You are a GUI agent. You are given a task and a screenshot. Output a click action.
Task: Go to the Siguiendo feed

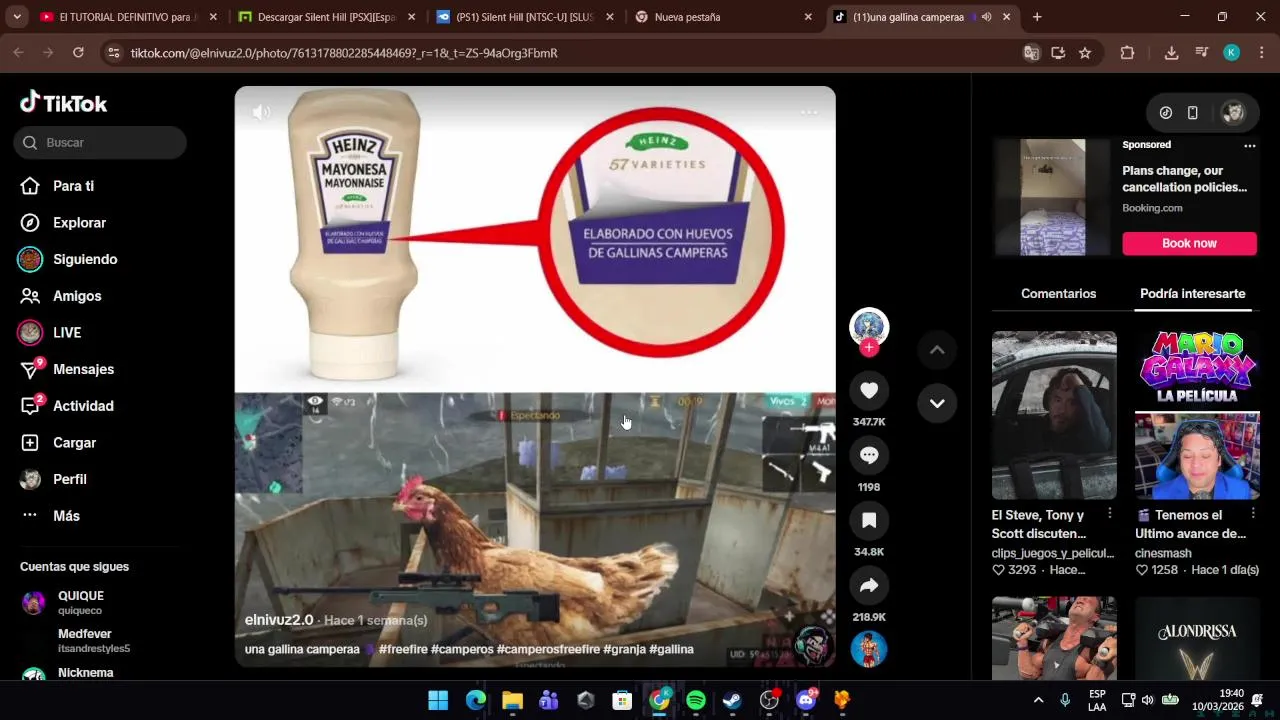click(69, 259)
